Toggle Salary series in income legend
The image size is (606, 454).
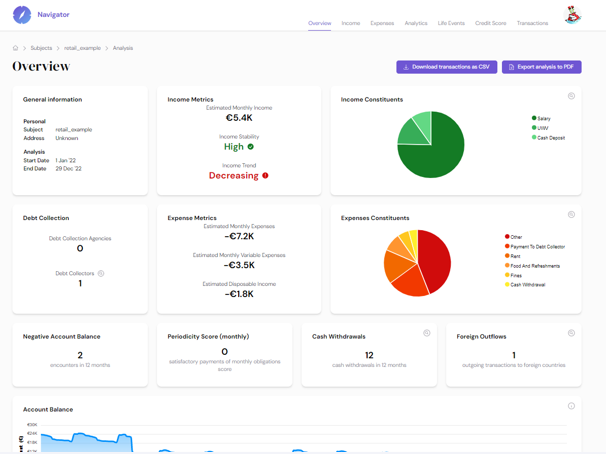tap(543, 118)
